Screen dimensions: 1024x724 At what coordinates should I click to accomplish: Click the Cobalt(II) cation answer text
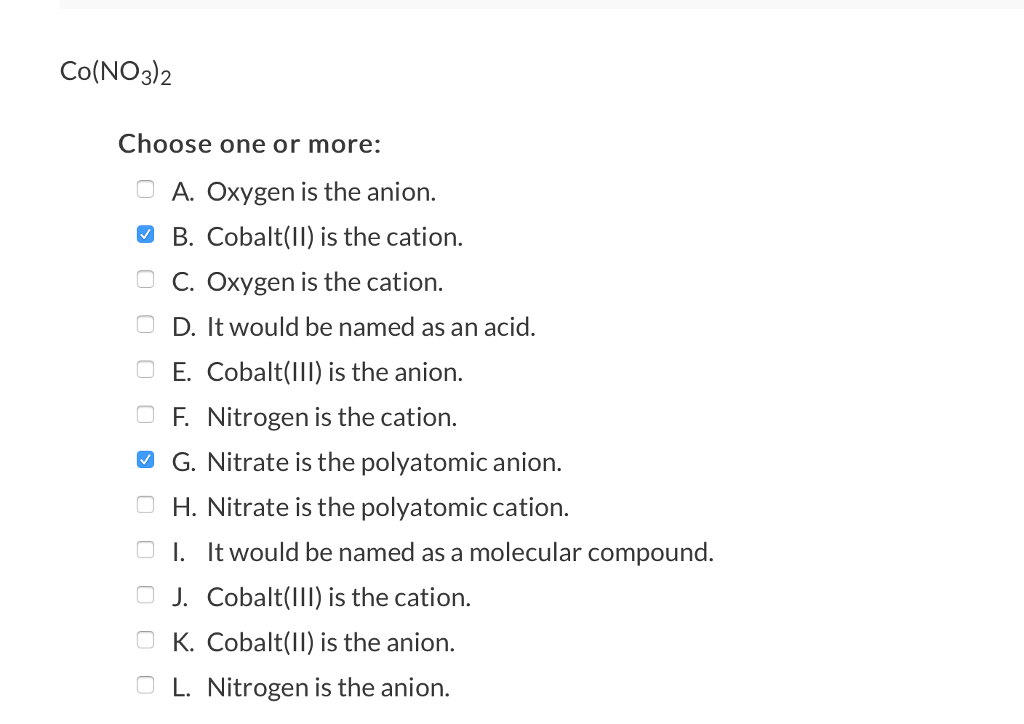[334, 236]
